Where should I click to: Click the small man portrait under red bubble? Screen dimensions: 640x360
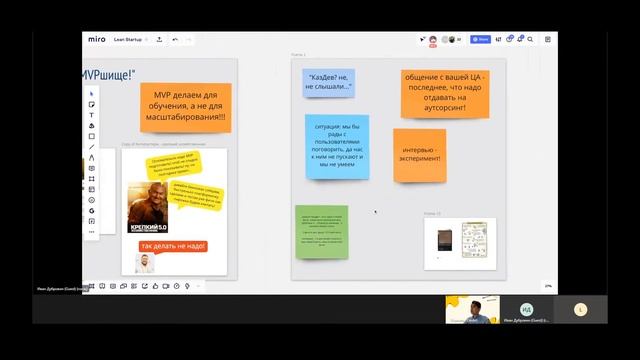click(x=144, y=263)
